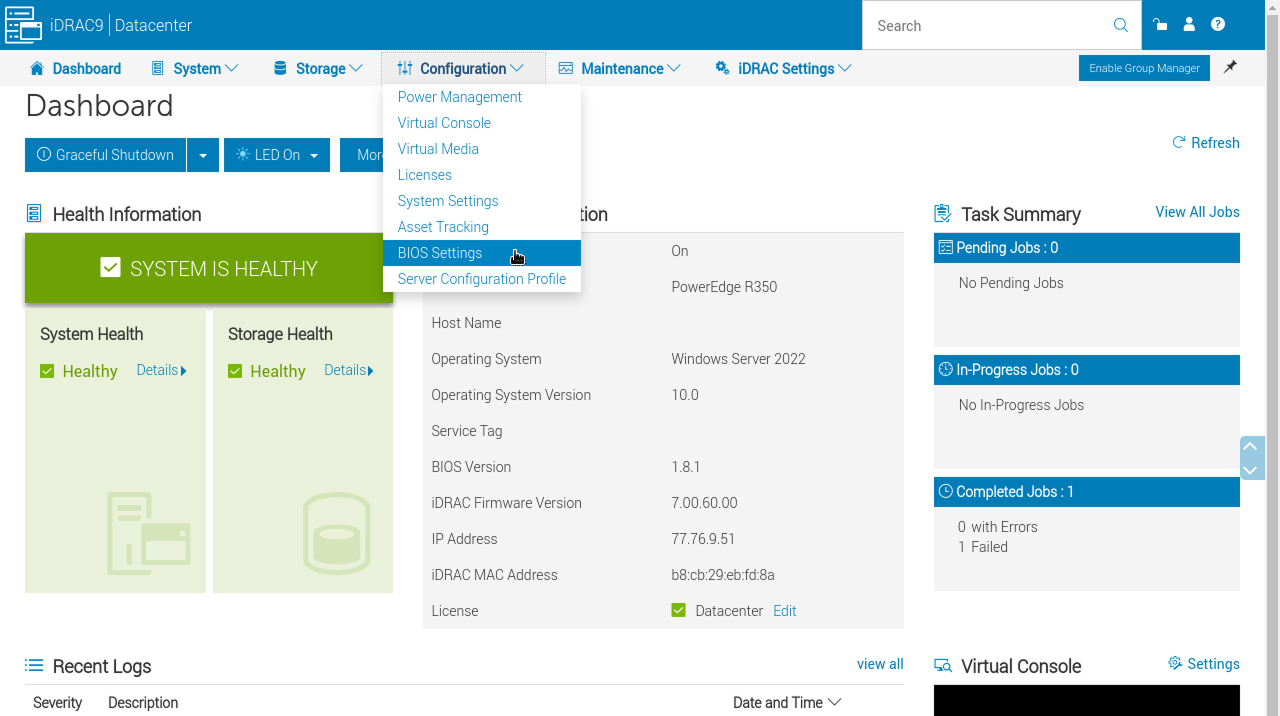Viewport: 1280px width, 716px height.
Task: Select Power Management from Configuration menu
Action: (x=482, y=97)
